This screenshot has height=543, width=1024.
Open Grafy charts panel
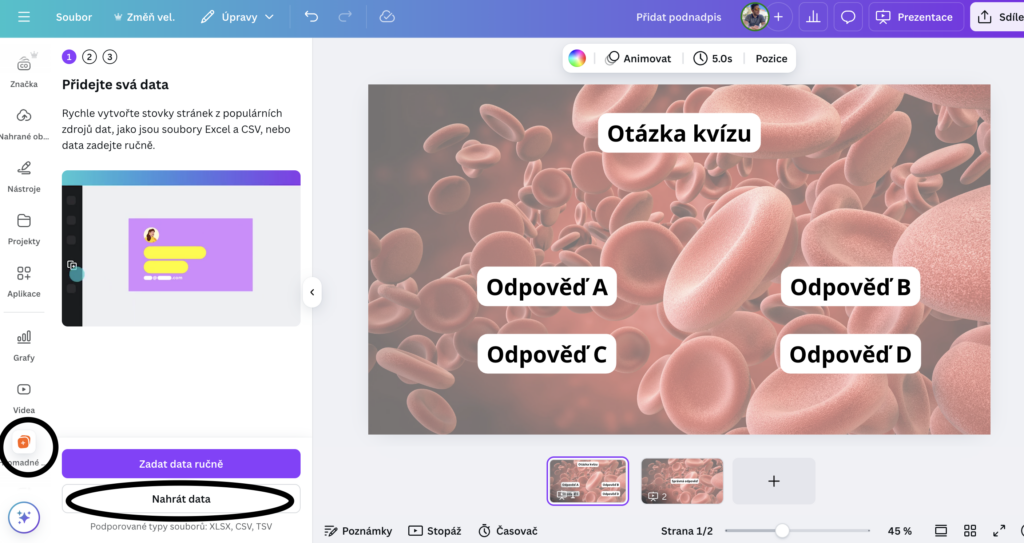point(24,345)
